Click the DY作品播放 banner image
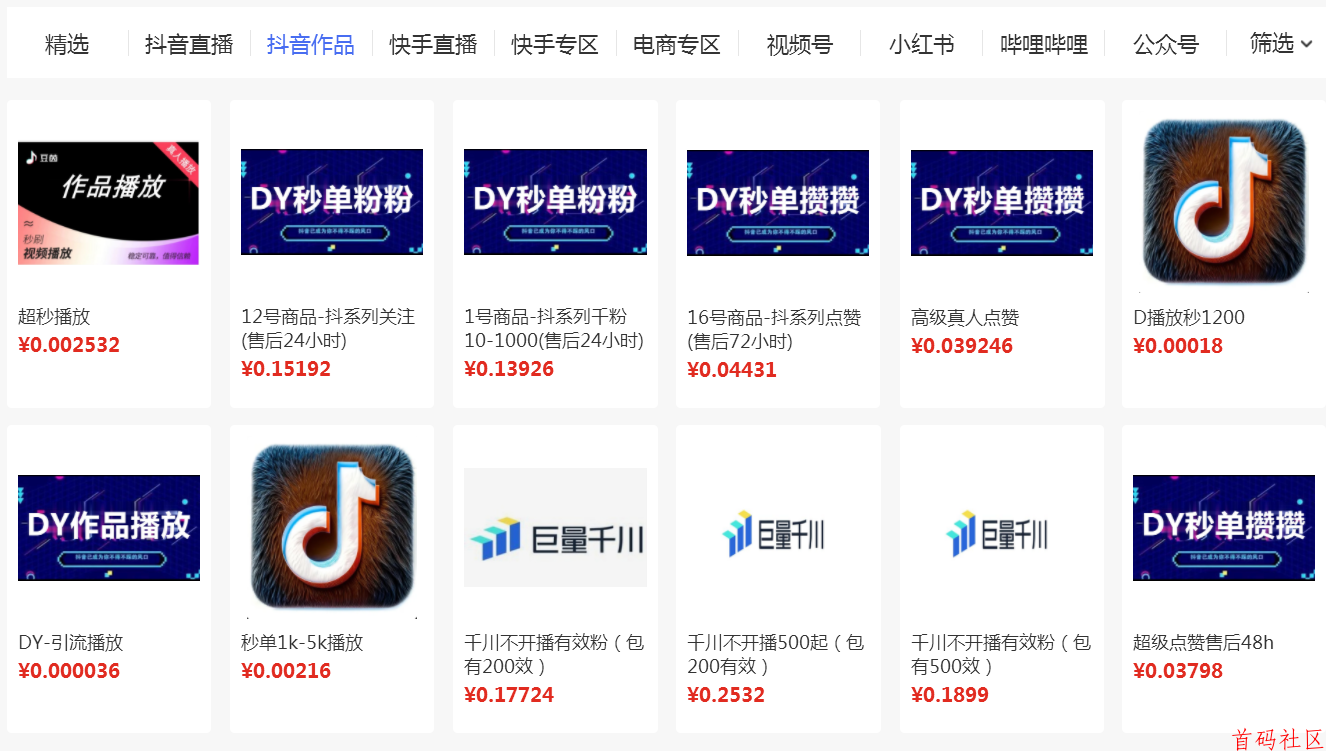Viewport: 1326px width, 751px height. point(108,528)
